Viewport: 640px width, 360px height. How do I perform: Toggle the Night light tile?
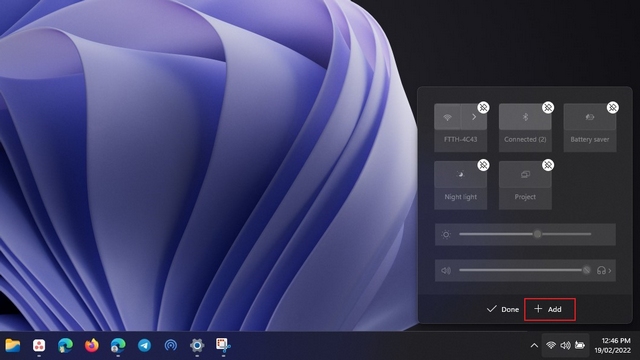point(460,175)
